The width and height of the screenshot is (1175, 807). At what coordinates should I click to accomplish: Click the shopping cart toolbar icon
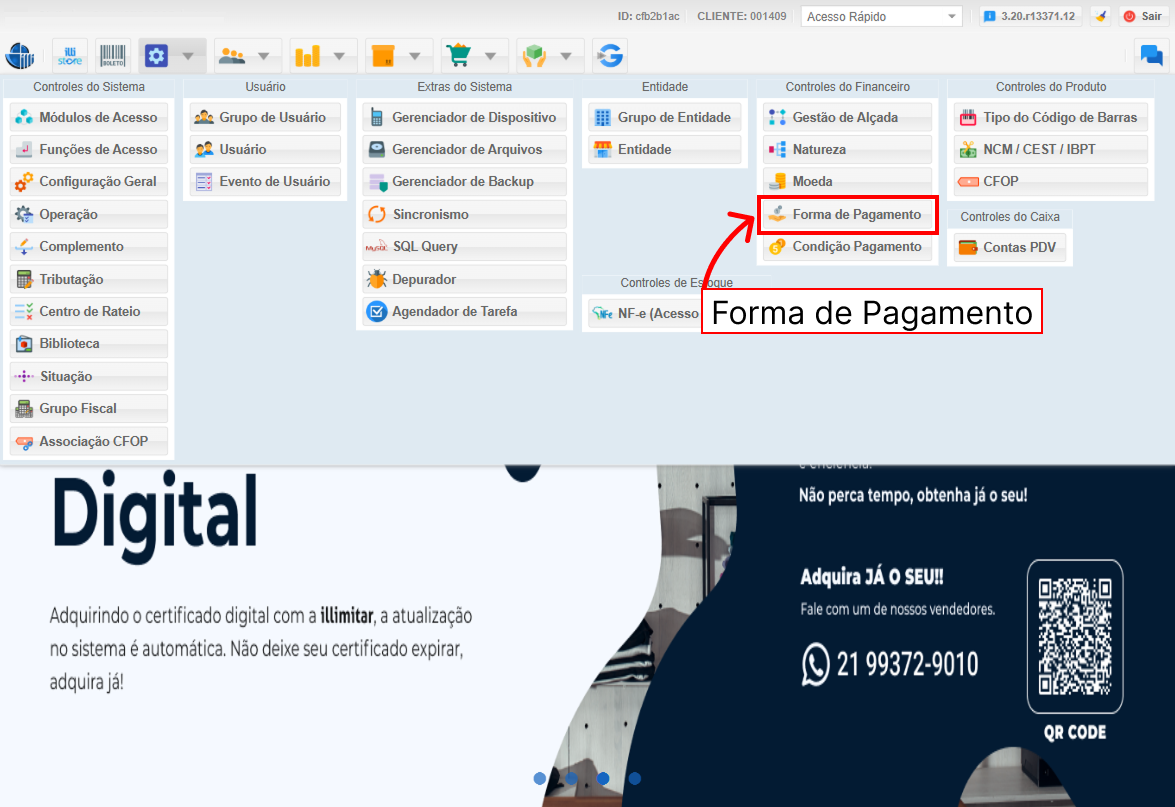[x=459, y=55]
